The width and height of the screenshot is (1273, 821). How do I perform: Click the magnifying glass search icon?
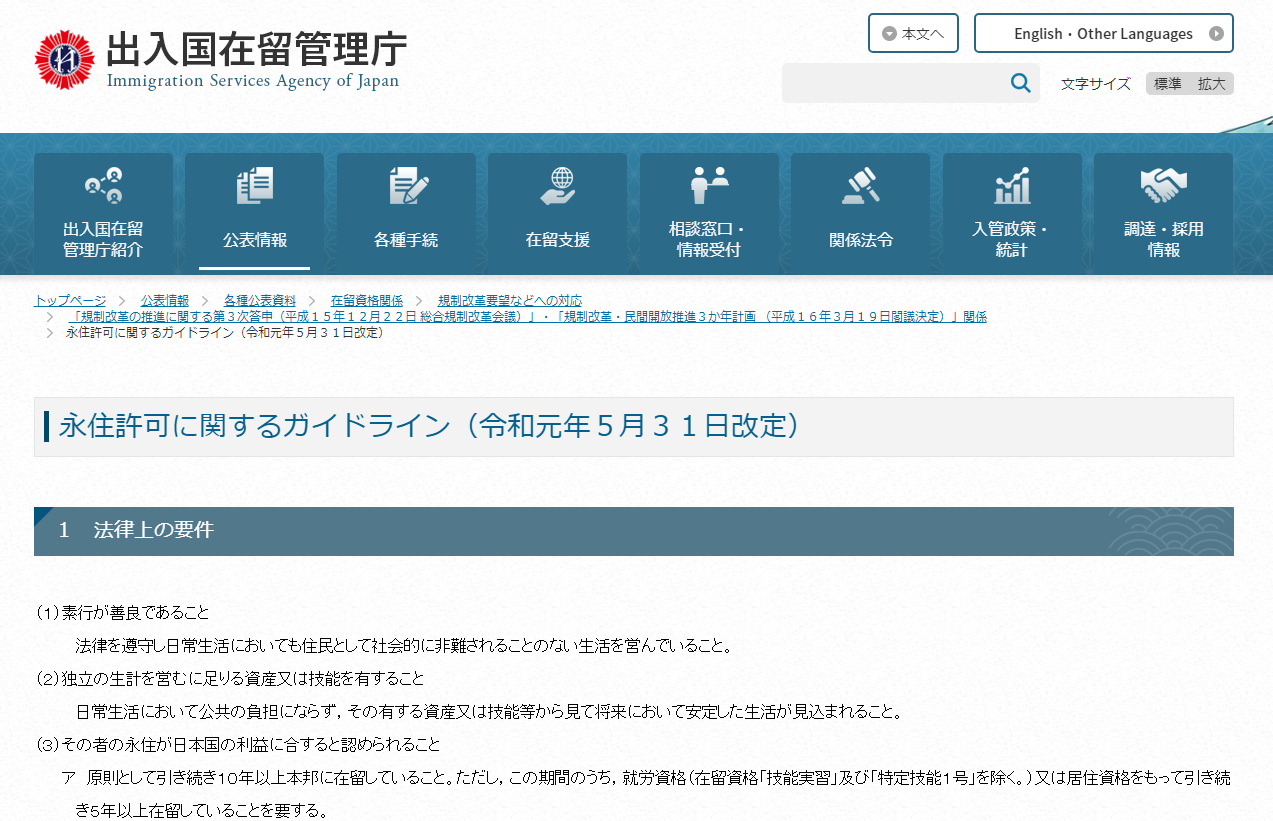pyautogui.click(x=1020, y=83)
